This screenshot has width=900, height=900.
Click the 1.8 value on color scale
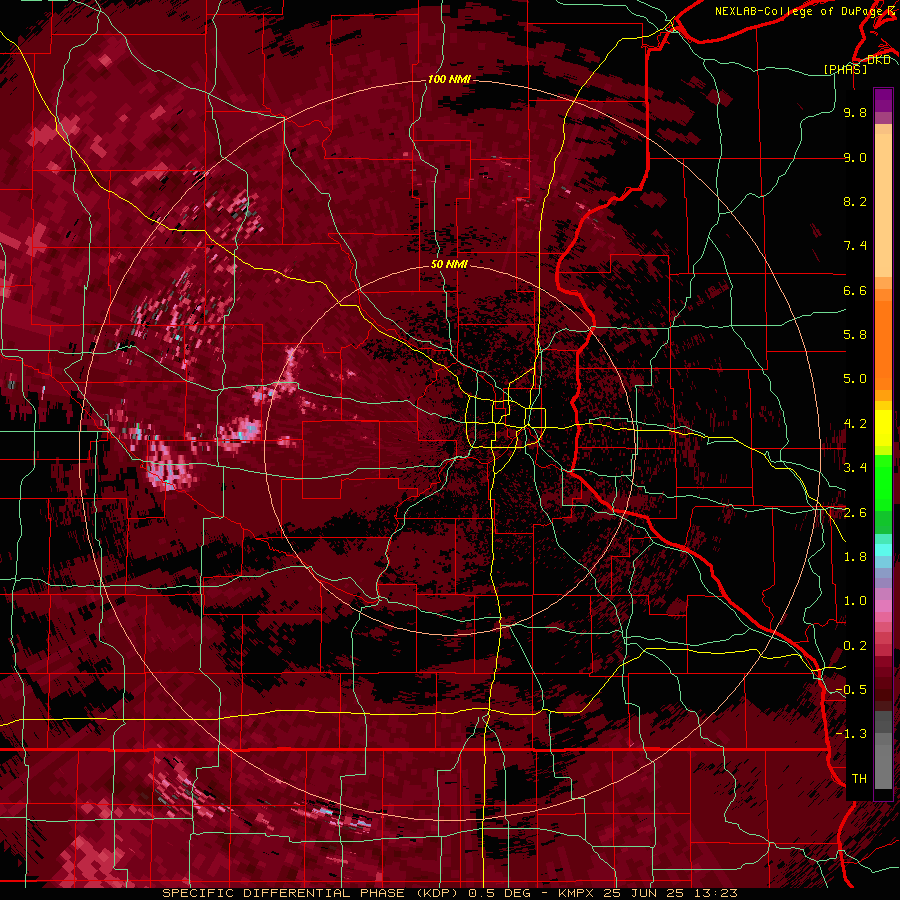pyautogui.click(x=855, y=557)
